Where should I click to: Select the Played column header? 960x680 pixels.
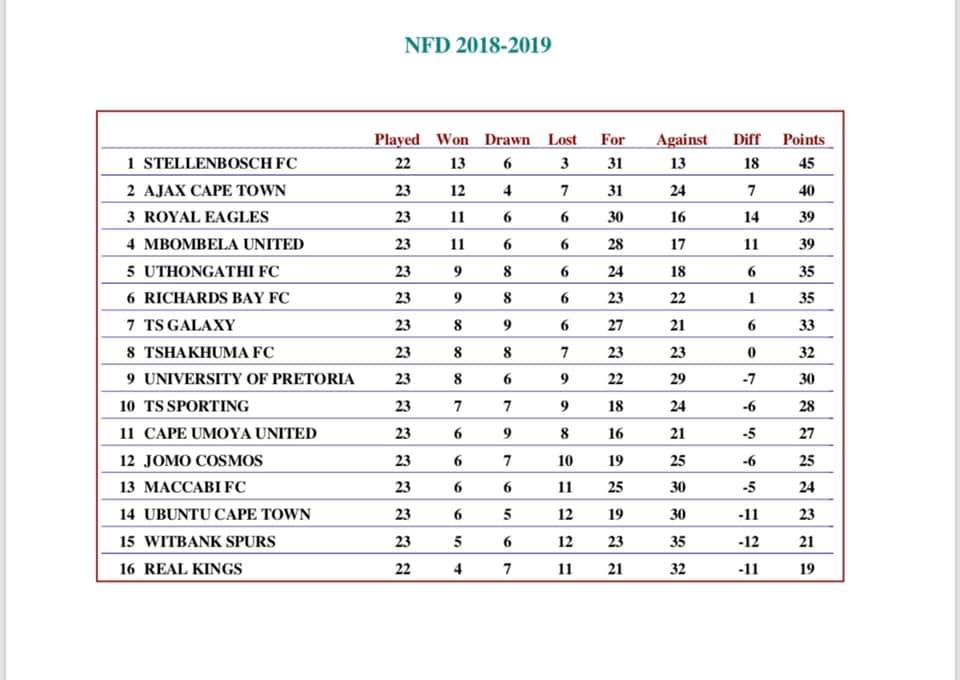(397, 140)
